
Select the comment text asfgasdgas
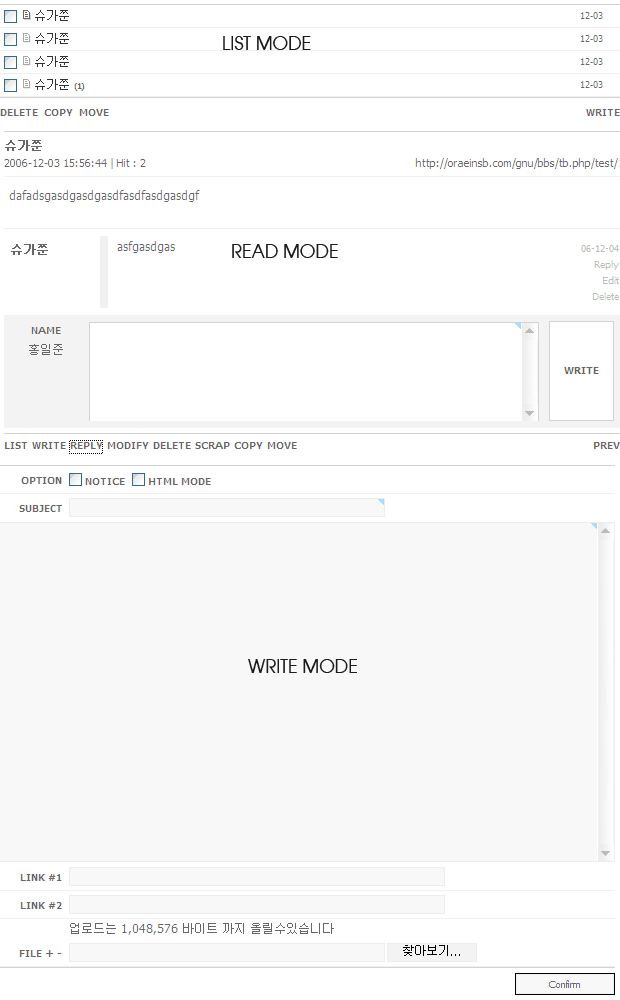[x=146, y=247]
